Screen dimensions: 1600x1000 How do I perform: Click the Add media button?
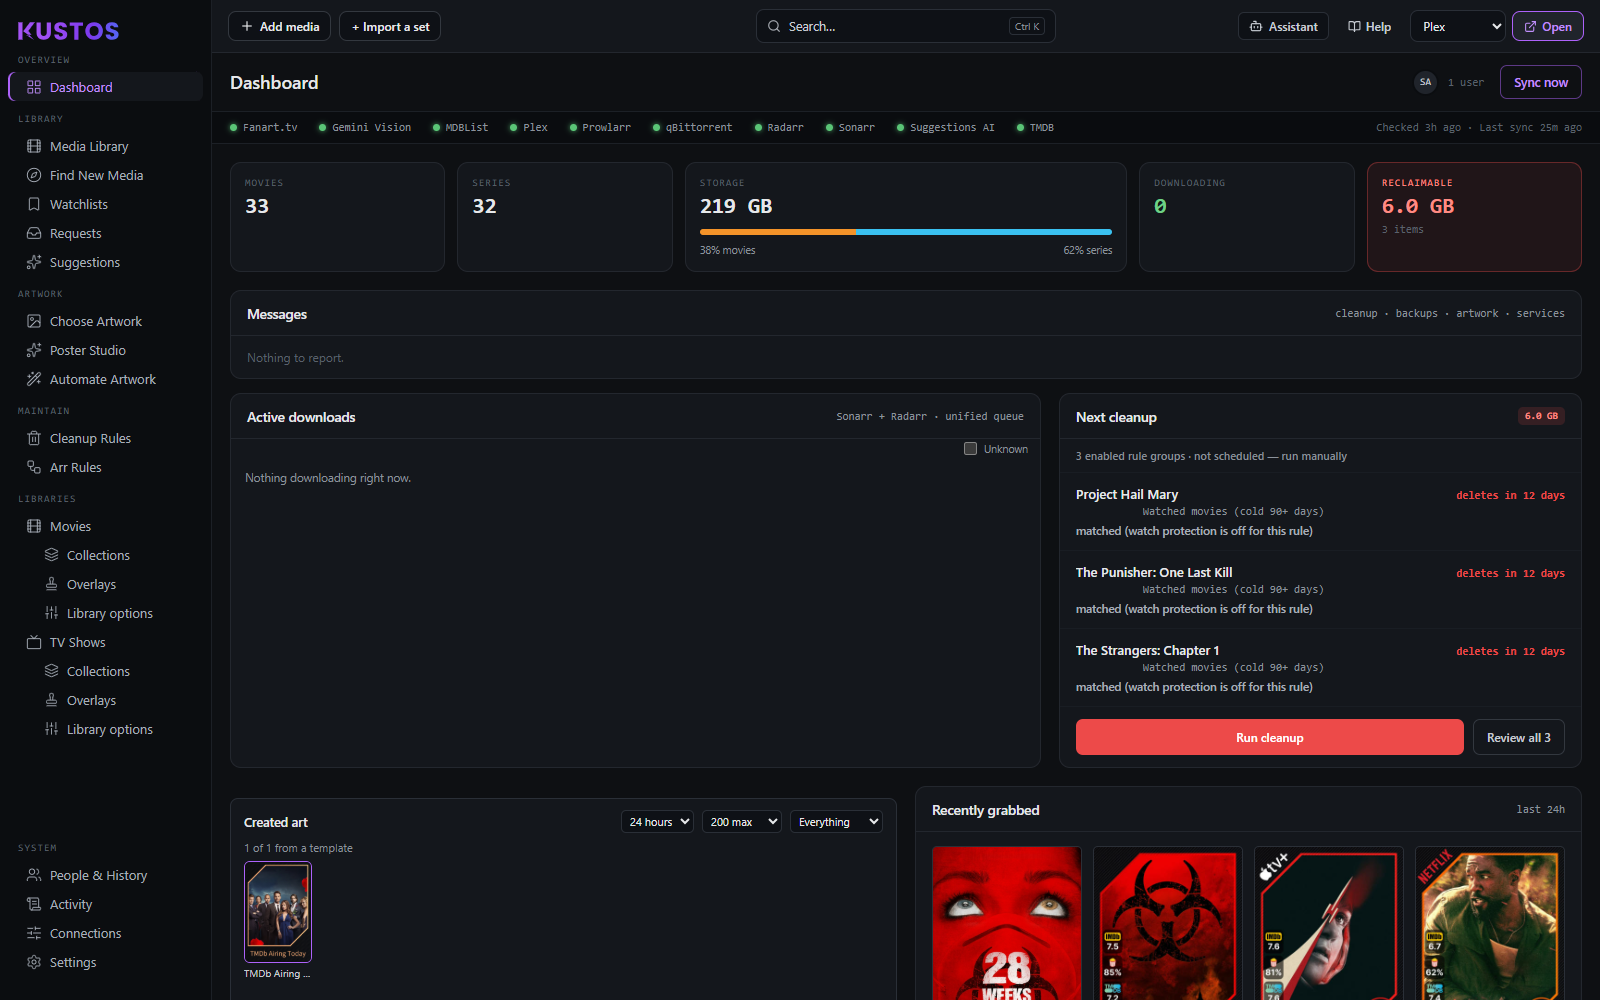(279, 27)
